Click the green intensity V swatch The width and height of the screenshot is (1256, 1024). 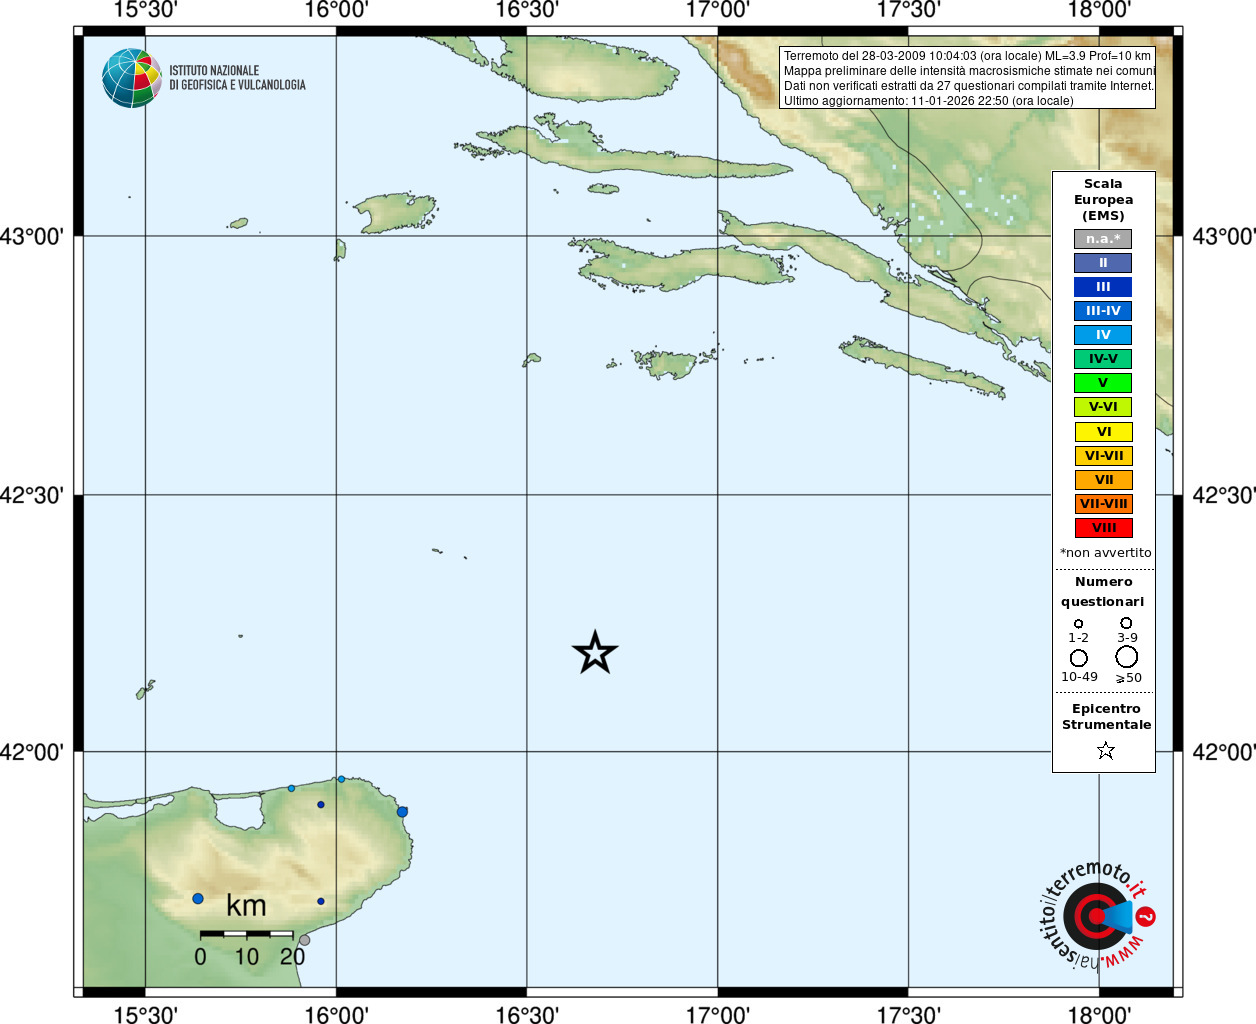1103,383
